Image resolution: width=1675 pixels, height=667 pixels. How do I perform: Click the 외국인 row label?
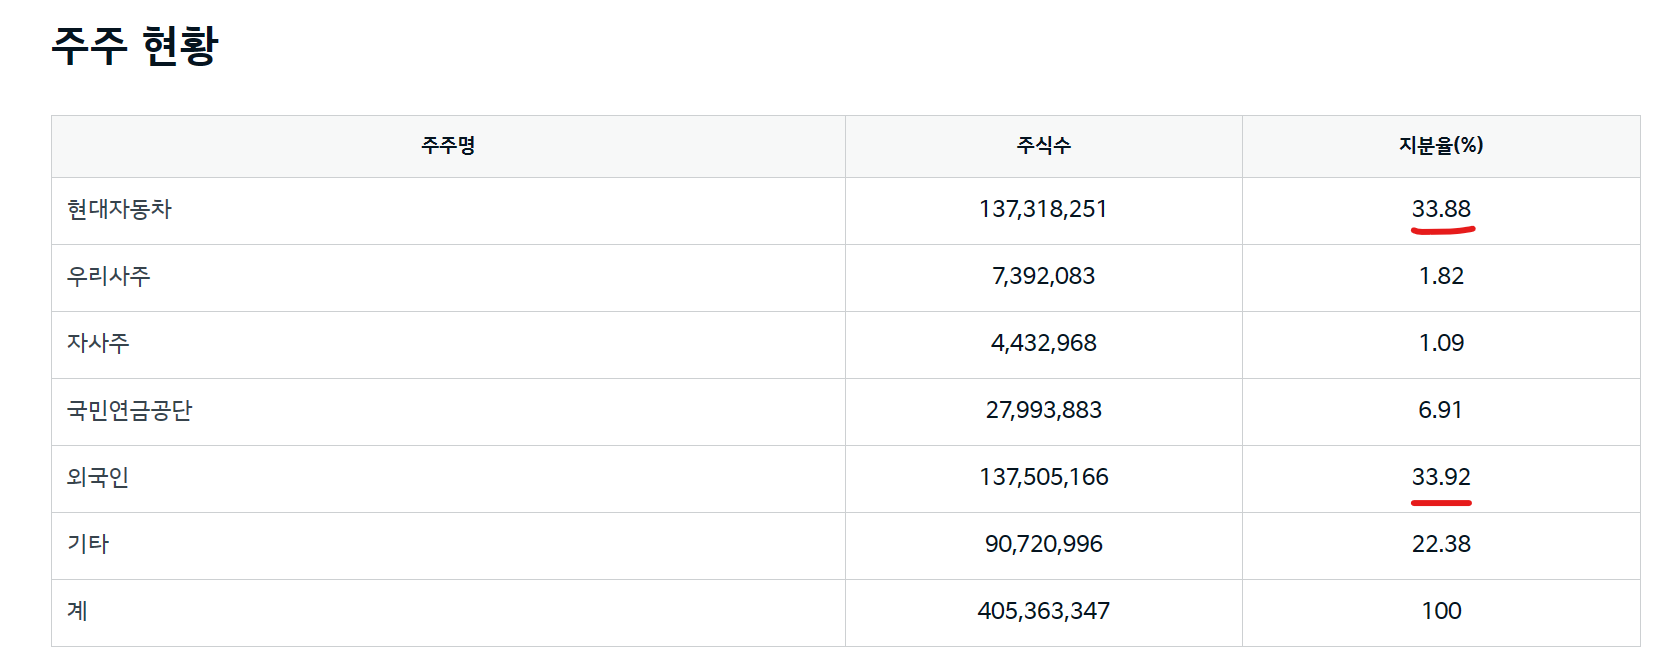pyautogui.click(x=98, y=478)
